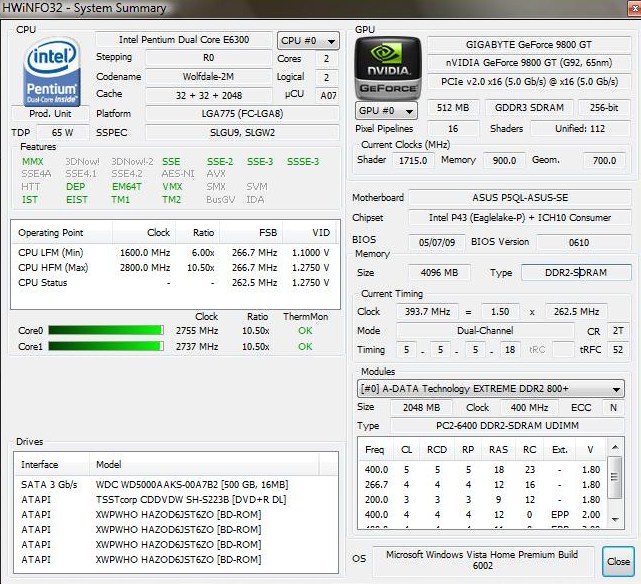This screenshot has width=641, height=584.
Task: Click the BIOS Version 0610 field
Action: click(x=584, y=242)
